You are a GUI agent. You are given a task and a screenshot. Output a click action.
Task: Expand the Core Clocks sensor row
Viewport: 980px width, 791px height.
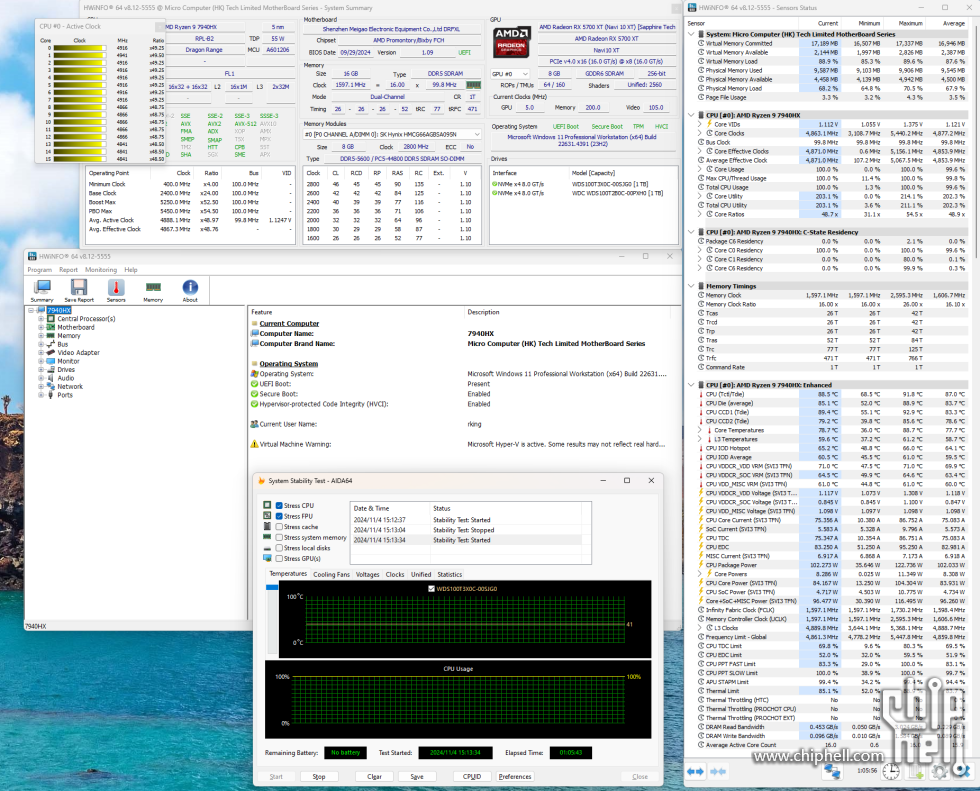[700, 133]
